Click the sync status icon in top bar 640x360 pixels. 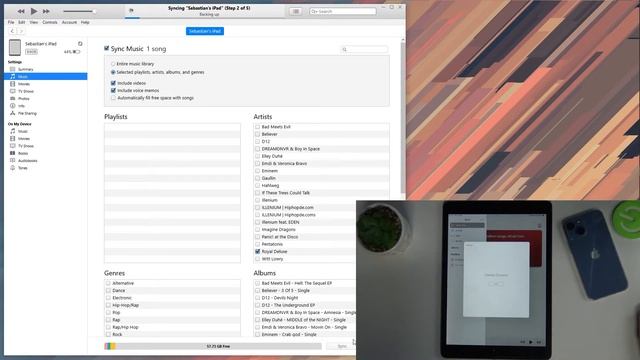click(131, 11)
